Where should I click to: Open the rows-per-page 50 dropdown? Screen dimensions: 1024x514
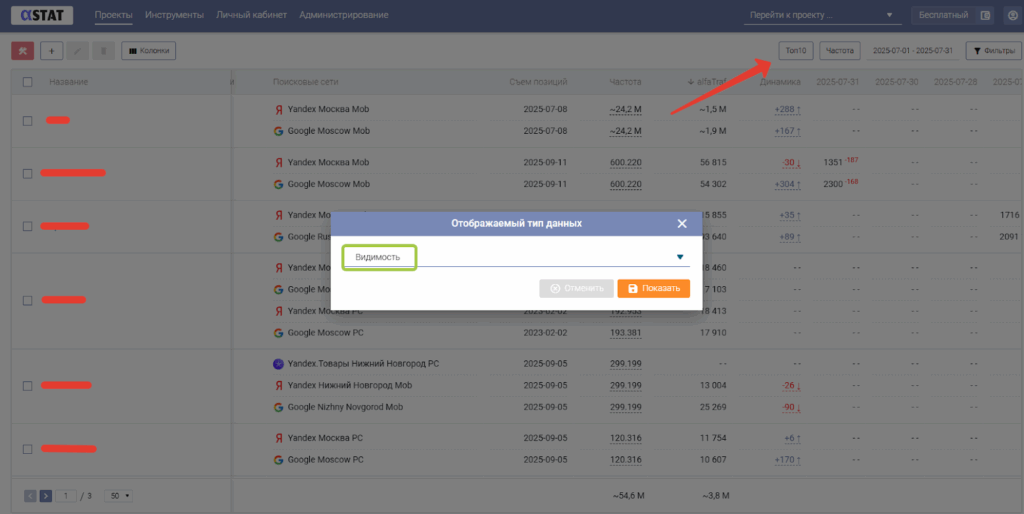point(120,495)
